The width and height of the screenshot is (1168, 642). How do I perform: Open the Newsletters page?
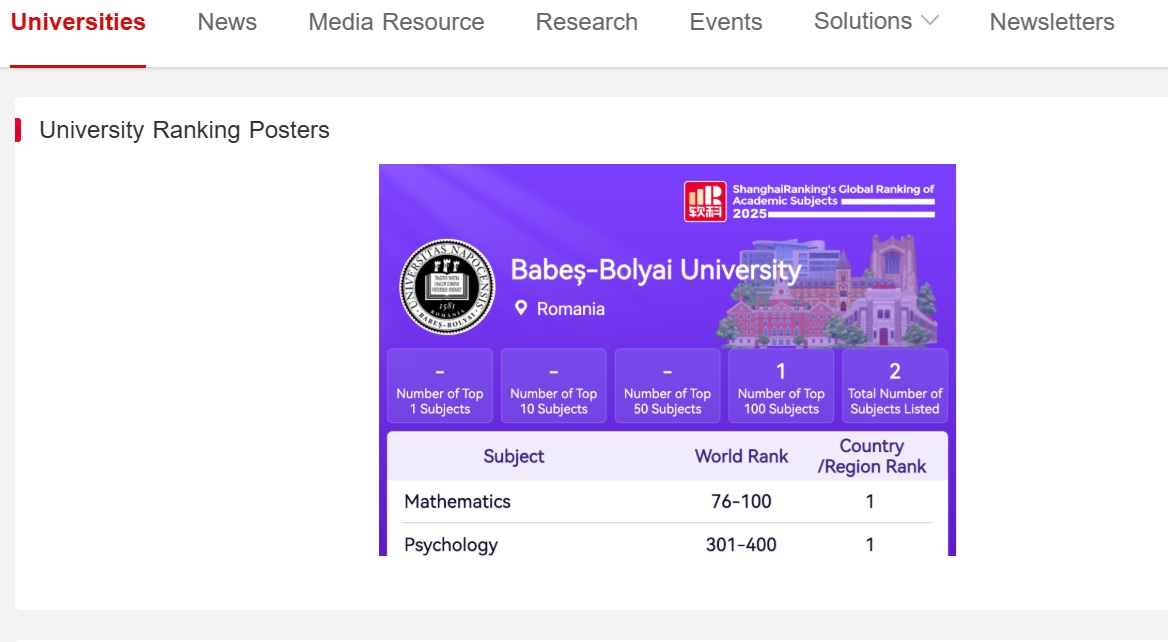tap(1052, 23)
